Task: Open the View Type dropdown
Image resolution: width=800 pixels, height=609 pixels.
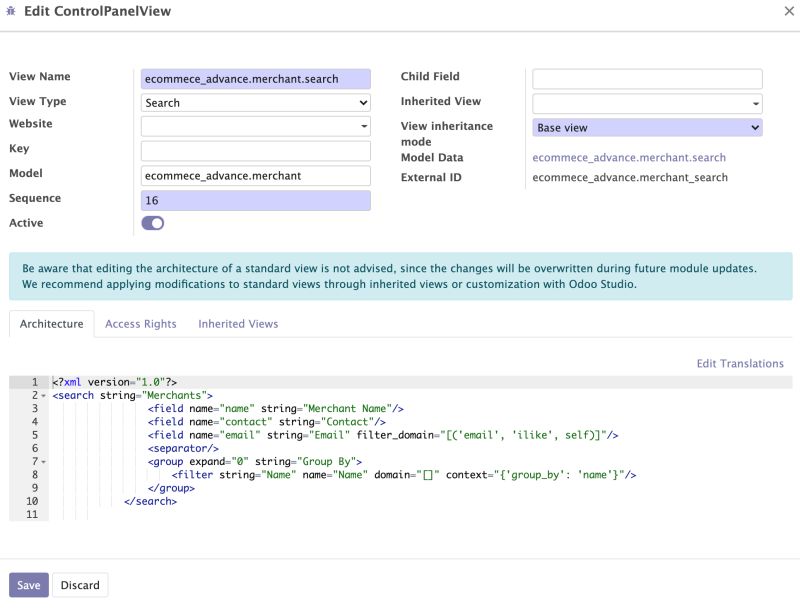Action: click(x=256, y=103)
